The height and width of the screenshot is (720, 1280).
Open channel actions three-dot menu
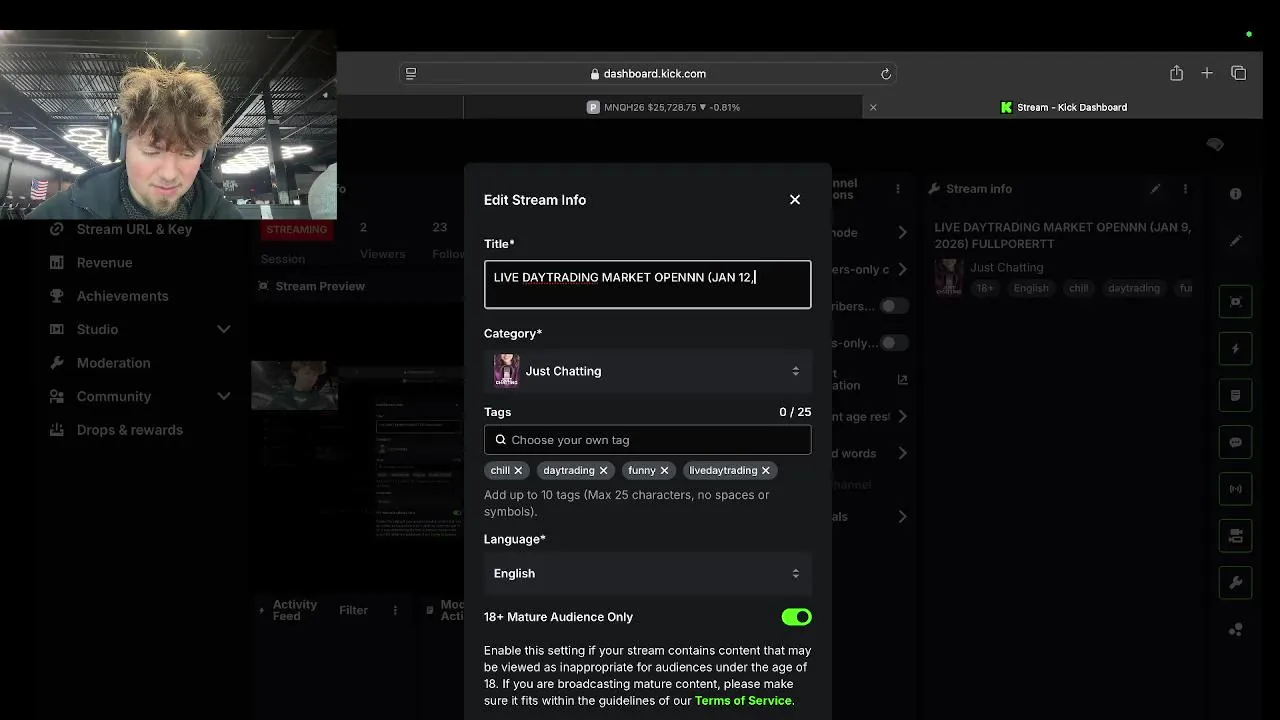click(898, 189)
